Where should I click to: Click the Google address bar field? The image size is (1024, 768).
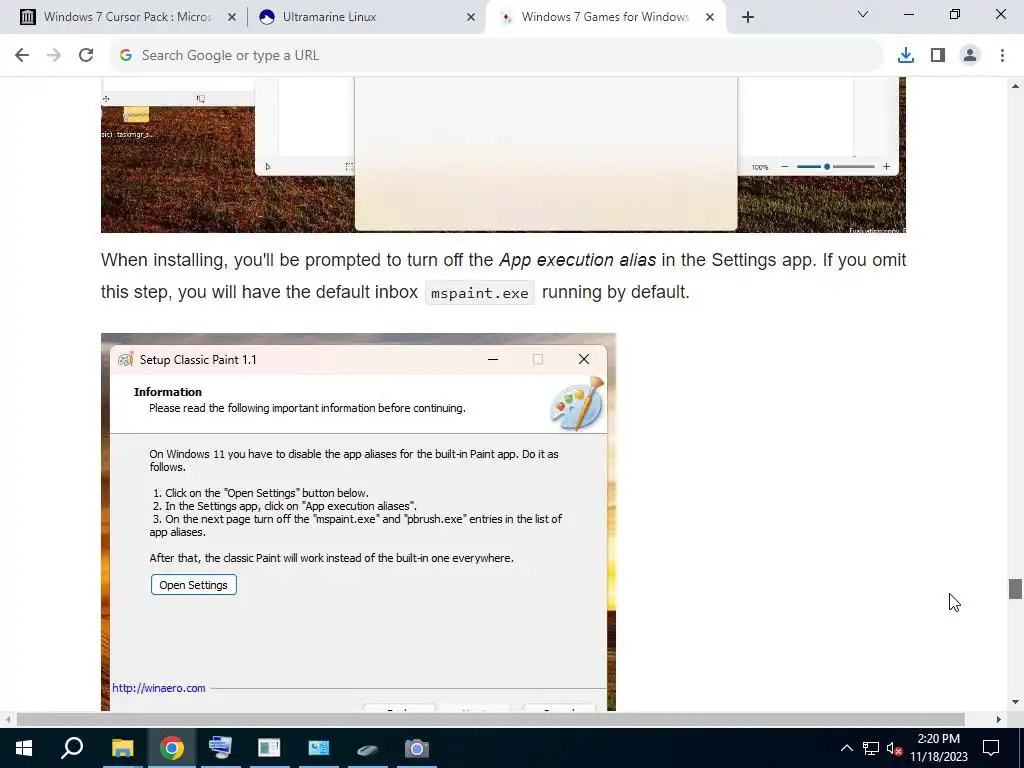click(495, 56)
